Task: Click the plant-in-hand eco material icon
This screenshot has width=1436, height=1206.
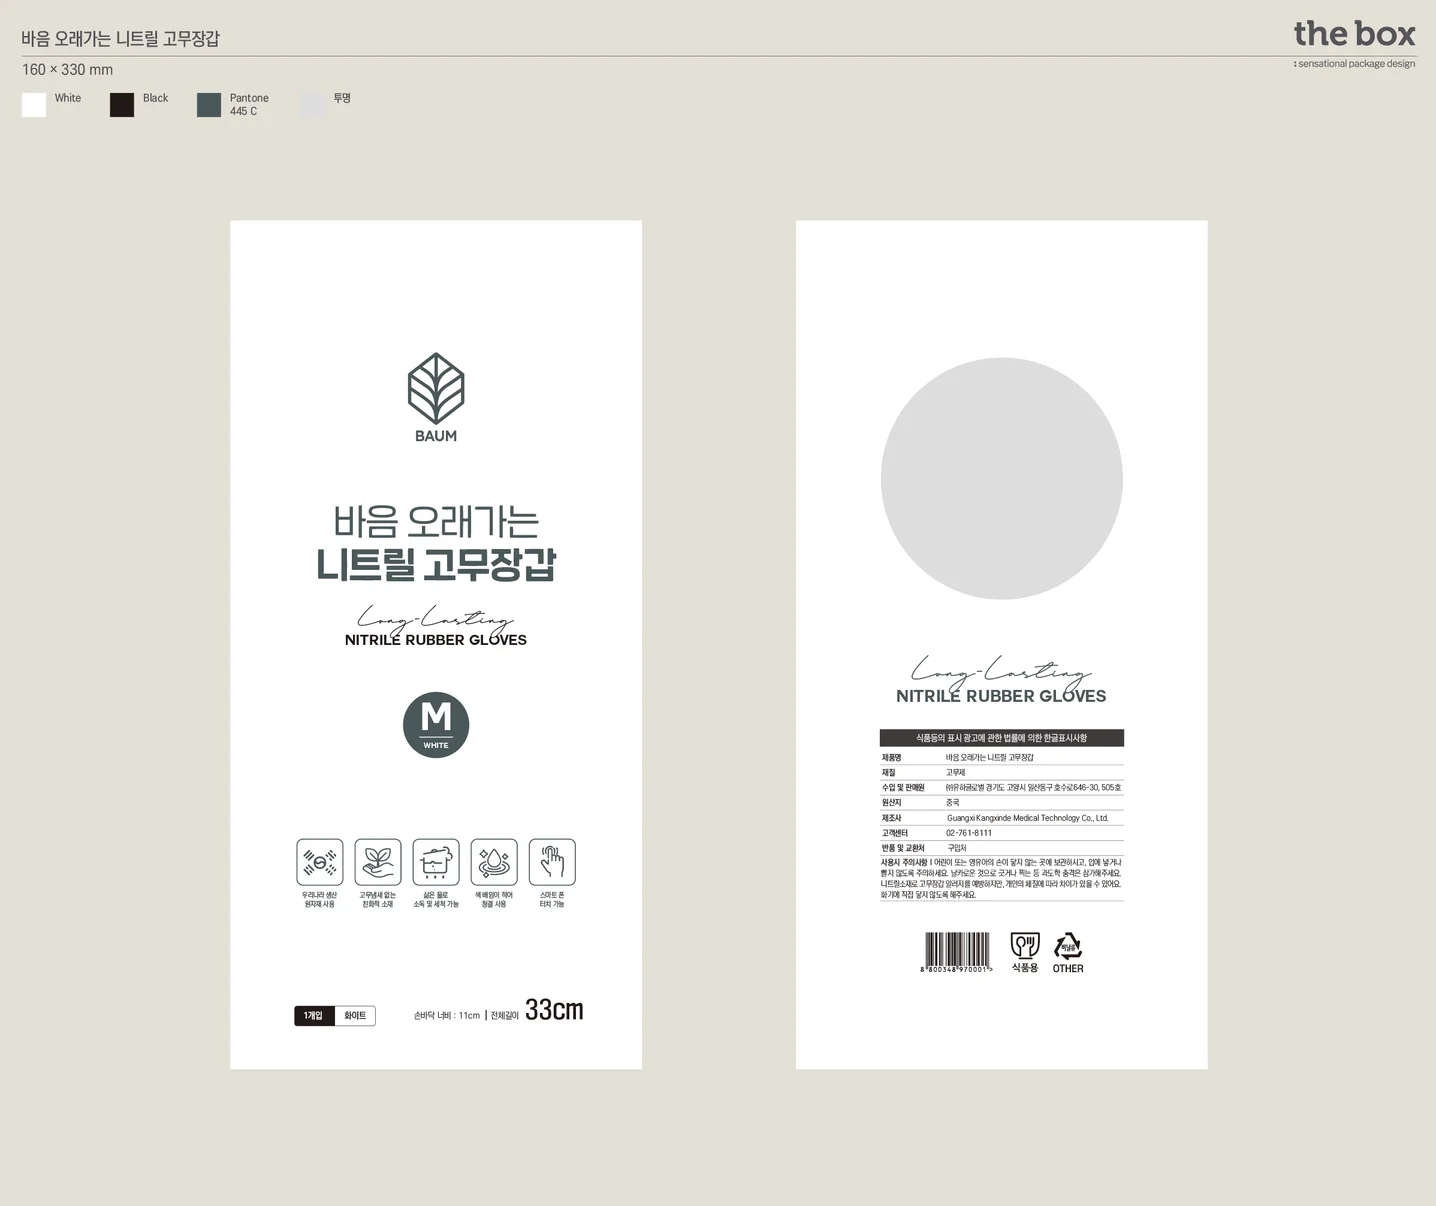Action: coord(378,862)
